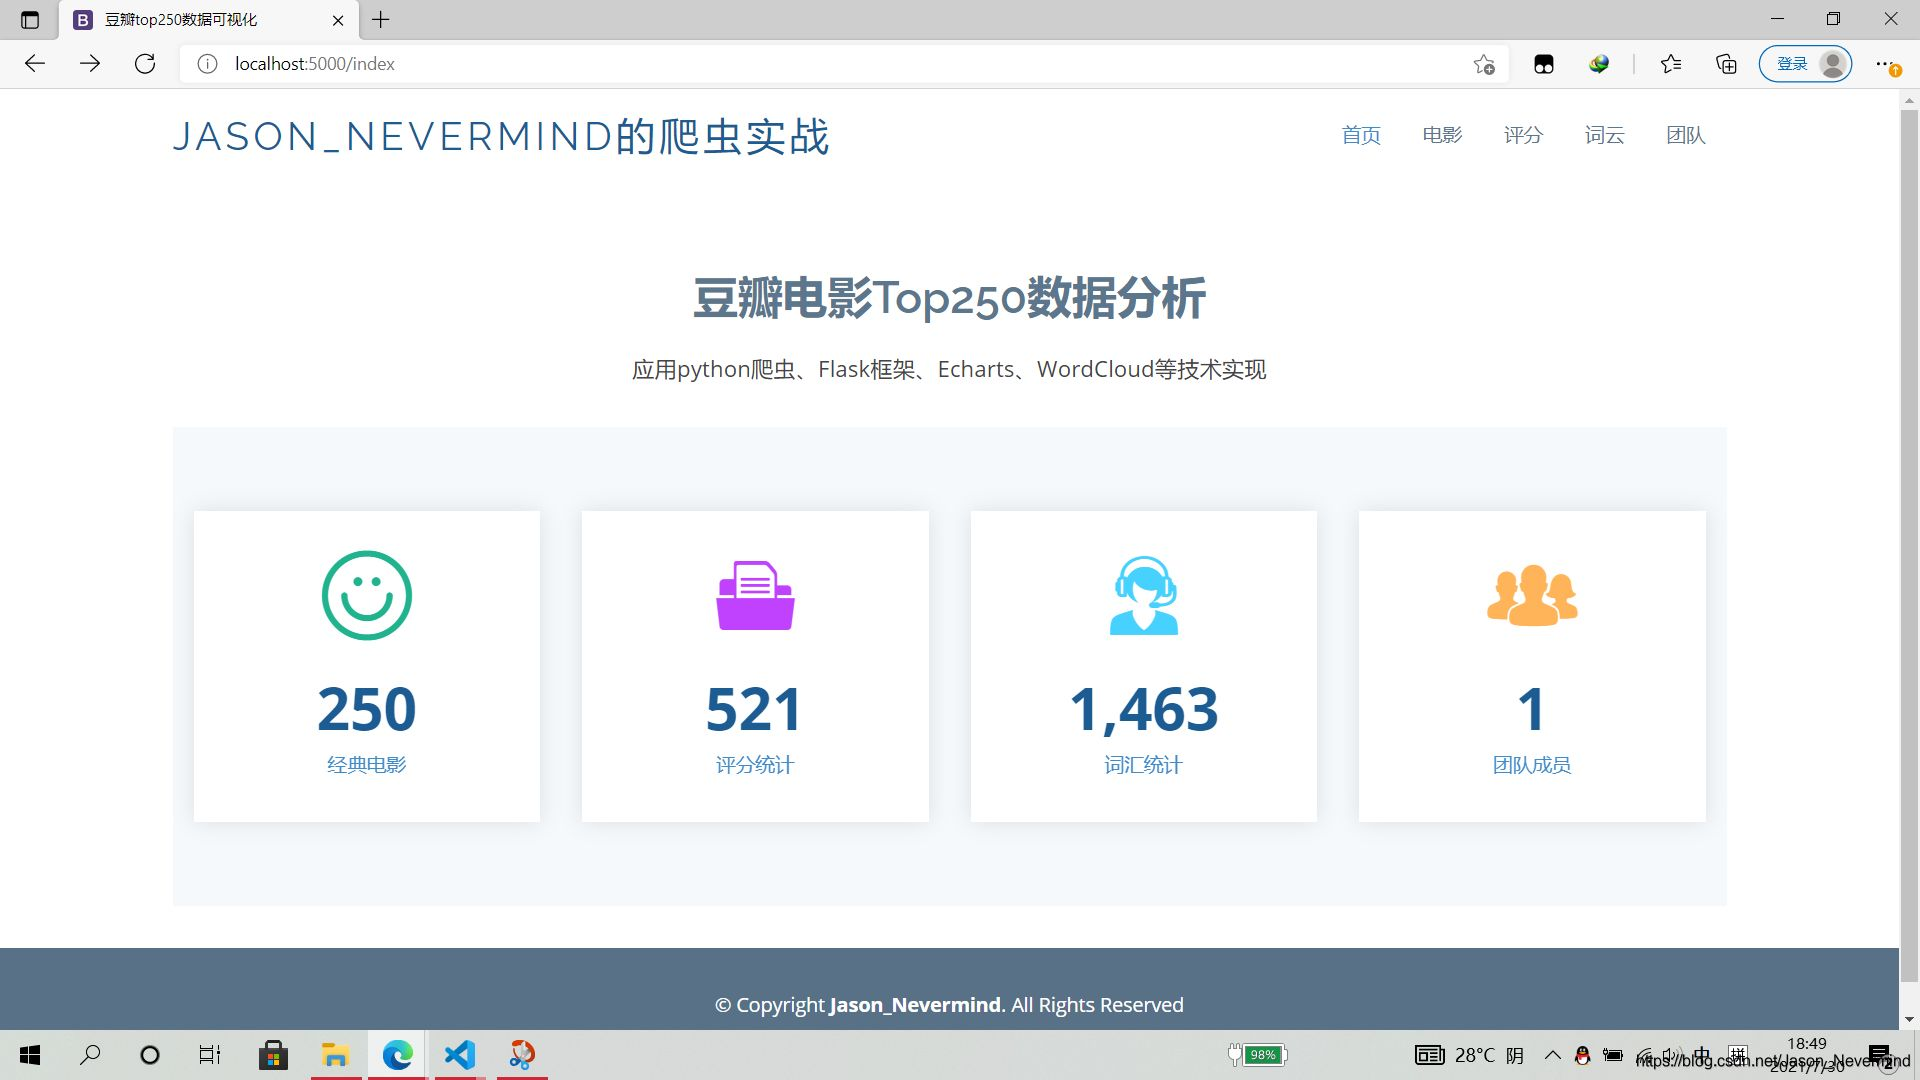Open the tab actions menu icon
Image resolution: width=1920 pixels, height=1080 pixels.
click(30, 19)
